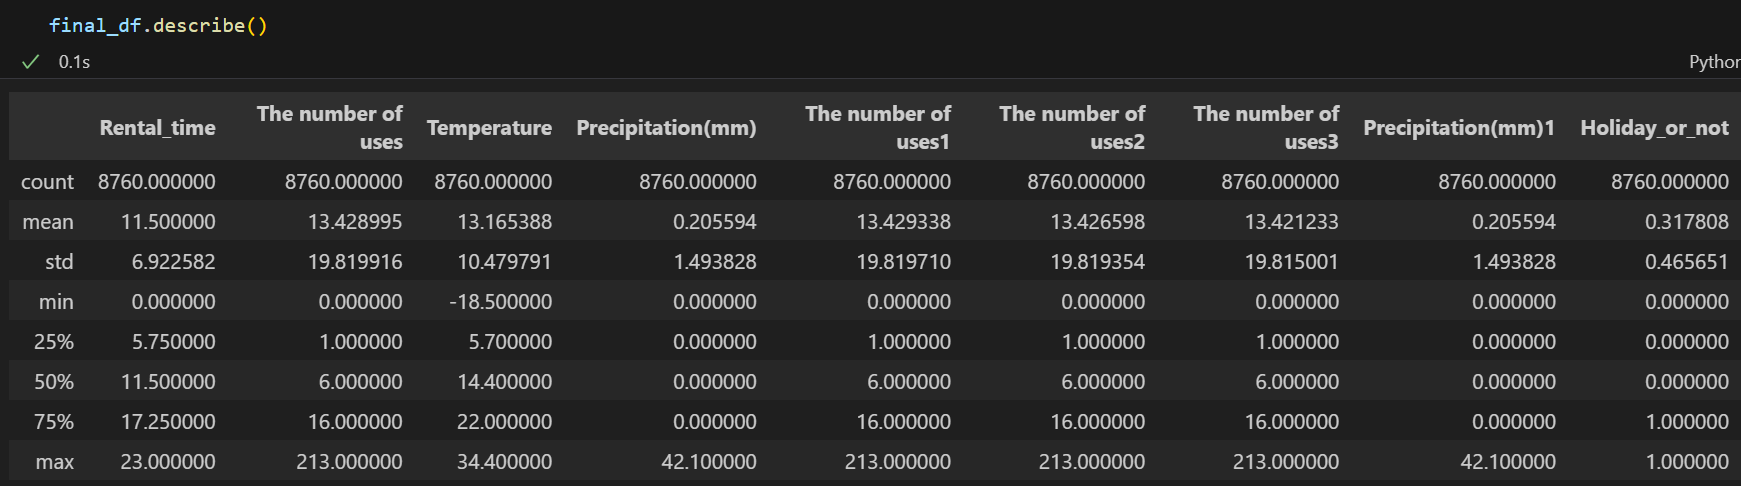Click Rental_time 75% value 17.250000
1741x486 pixels.
tap(168, 422)
